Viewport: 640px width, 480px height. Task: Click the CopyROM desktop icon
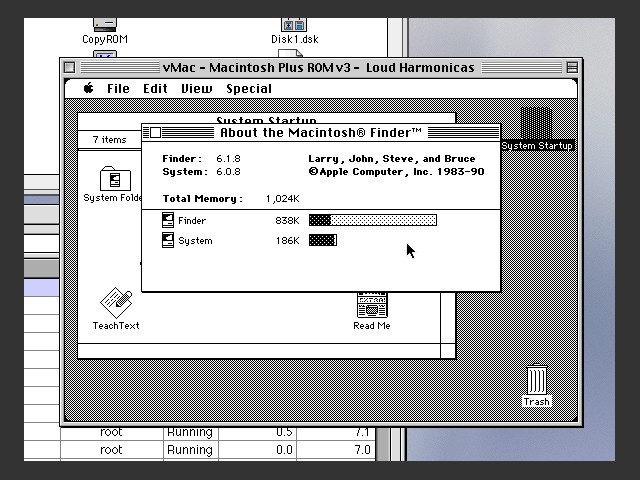[x=105, y=24]
